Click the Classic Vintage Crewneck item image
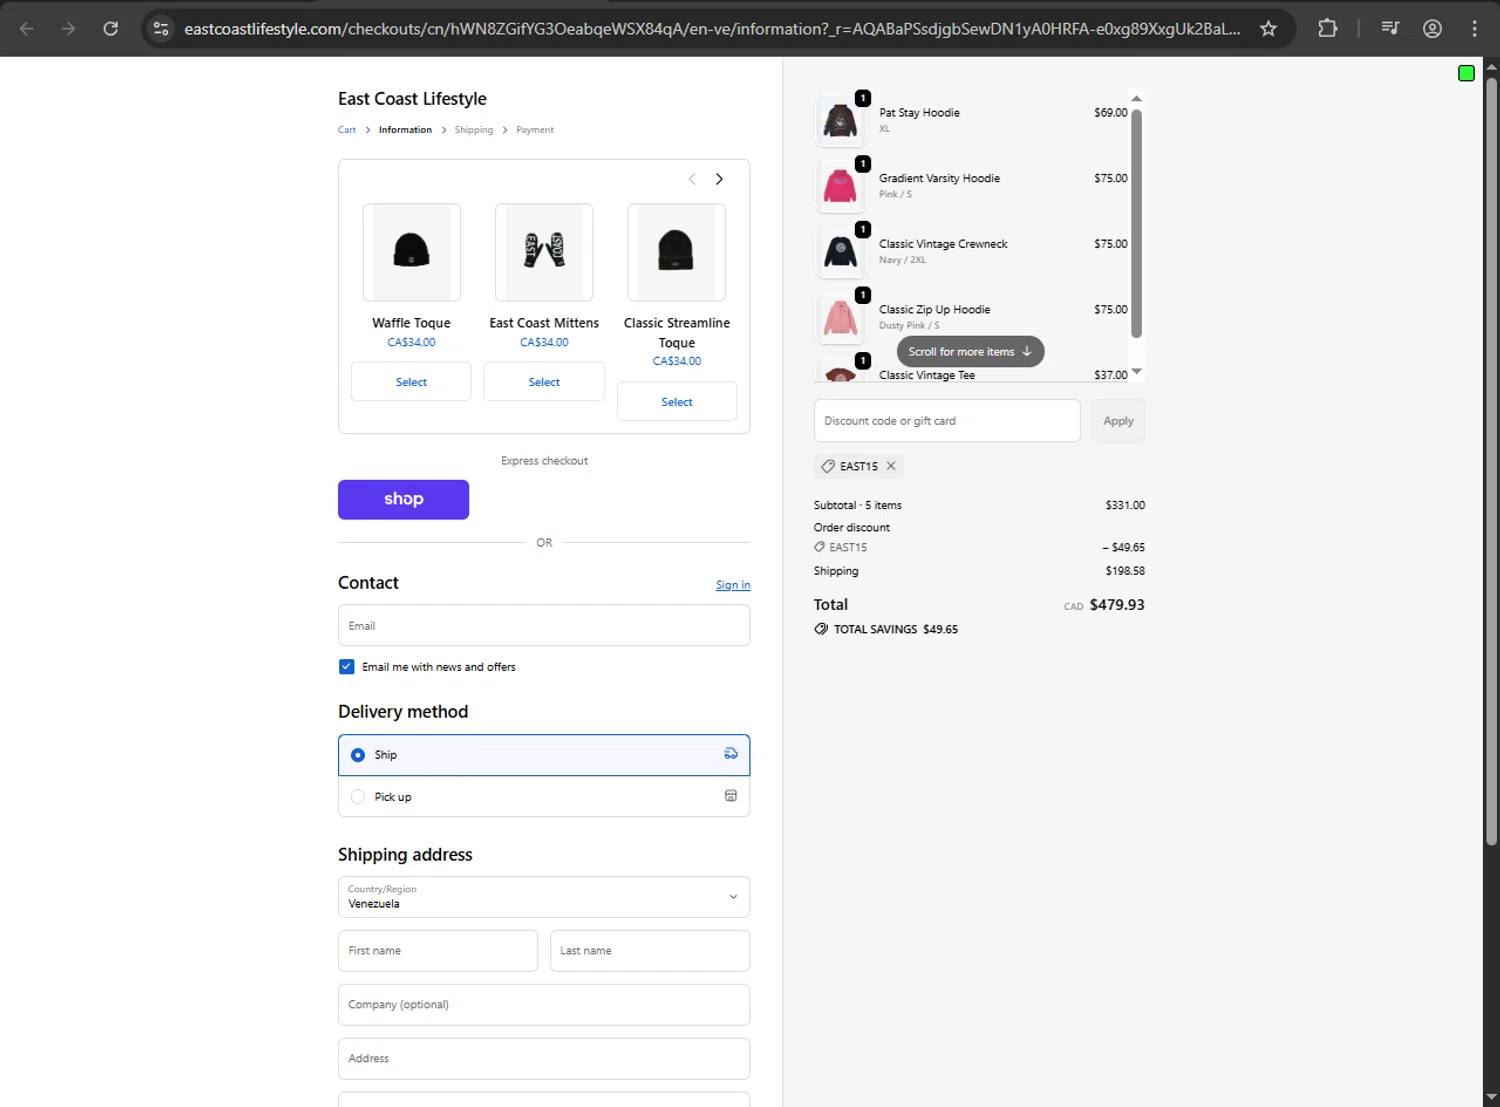Image resolution: width=1500 pixels, height=1107 pixels. [x=840, y=252]
